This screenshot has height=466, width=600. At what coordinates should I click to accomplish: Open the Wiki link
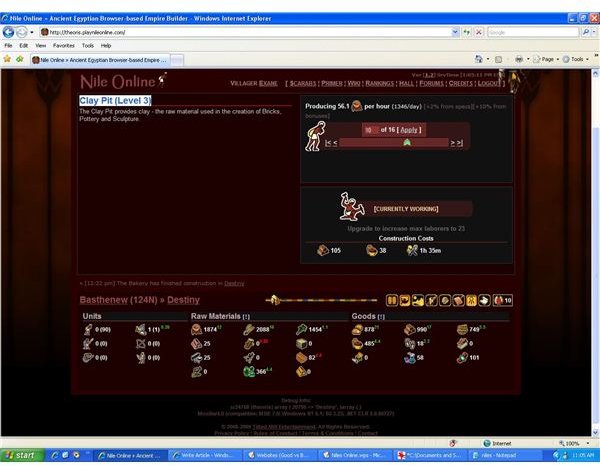click(354, 83)
